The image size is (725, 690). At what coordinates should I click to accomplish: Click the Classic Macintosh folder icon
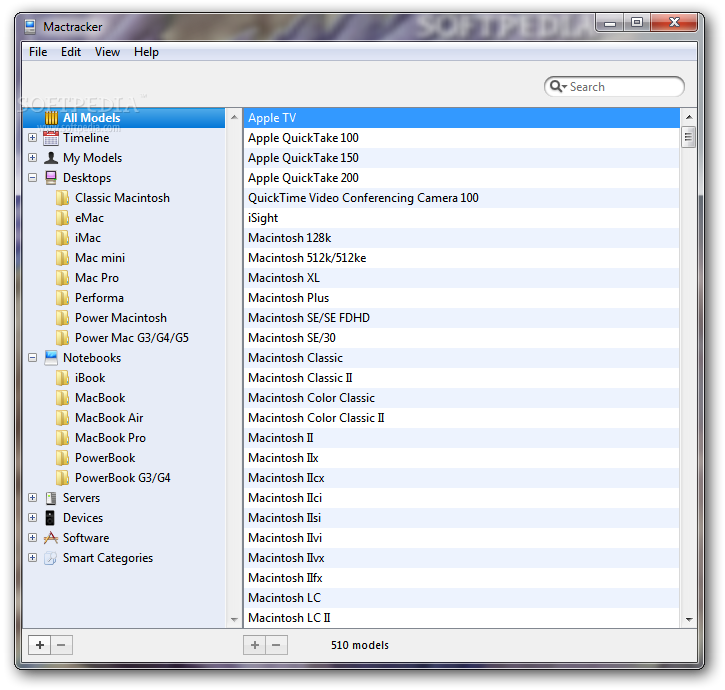(62, 198)
